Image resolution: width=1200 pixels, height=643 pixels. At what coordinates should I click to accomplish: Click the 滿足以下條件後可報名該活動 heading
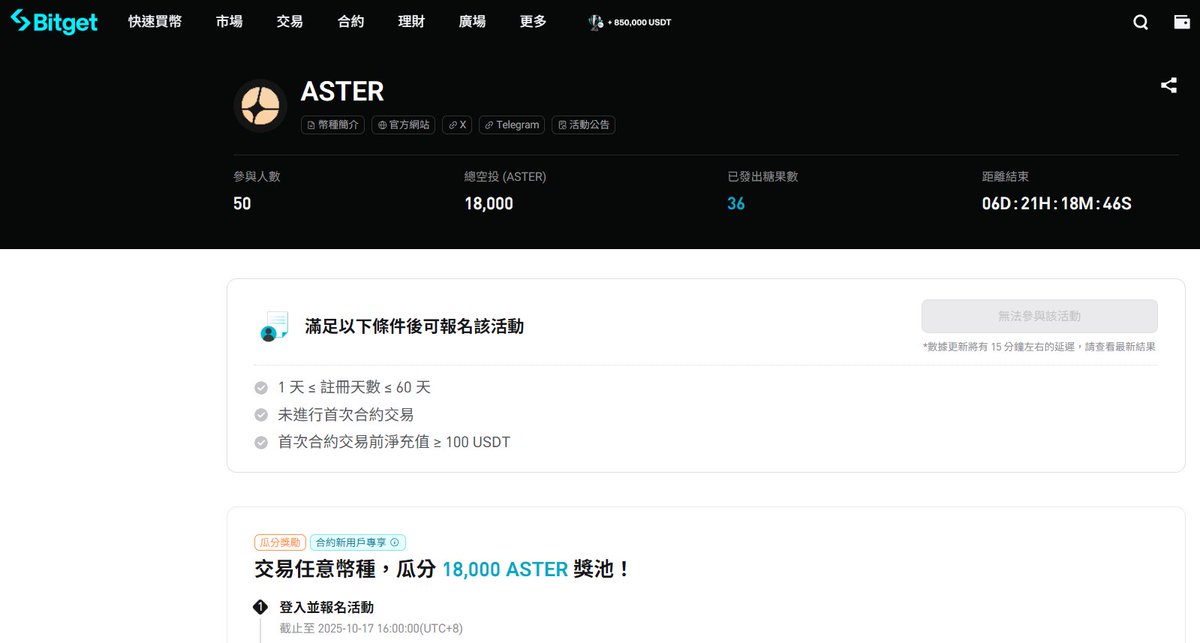pos(414,326)
